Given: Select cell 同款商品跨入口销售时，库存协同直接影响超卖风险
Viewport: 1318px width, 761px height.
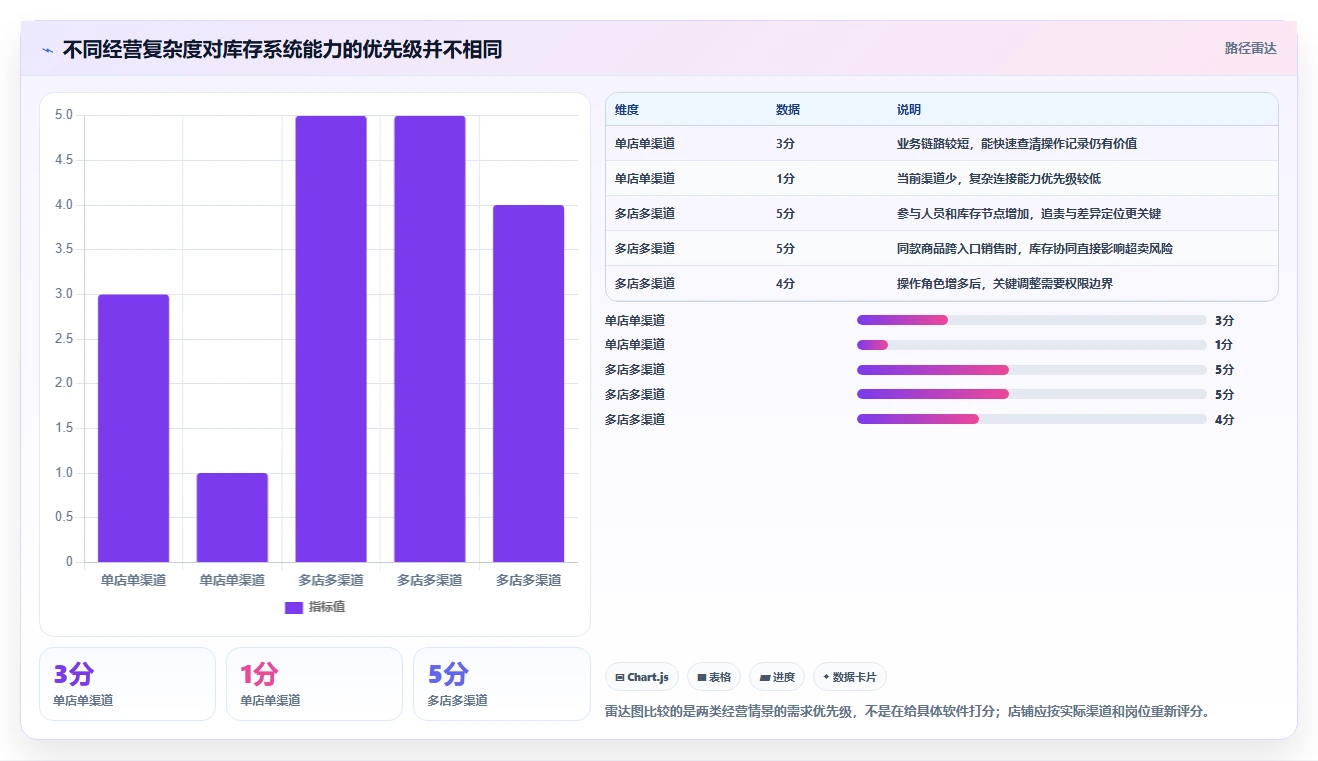Looking at the screenshot, I should 1035,249.
